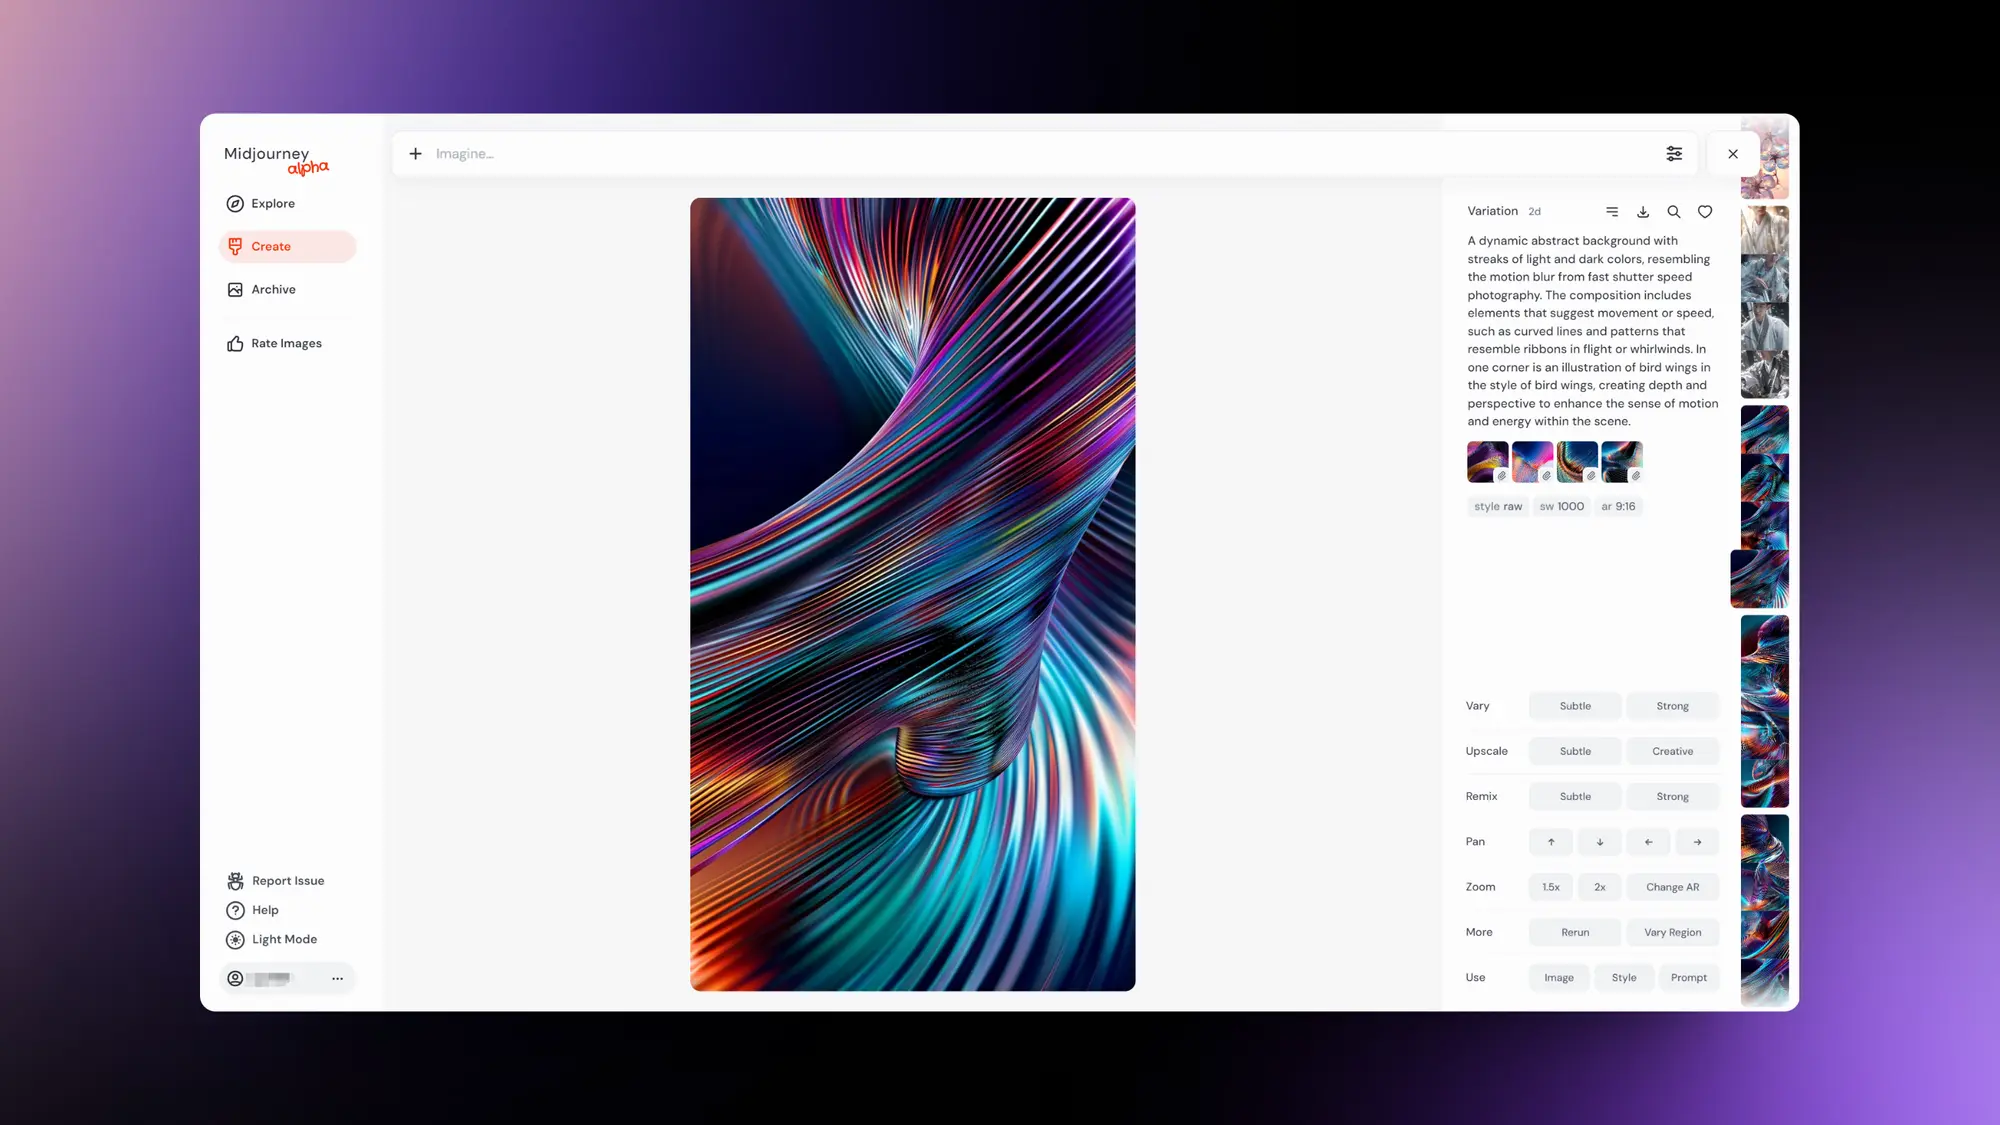Viewport: 2000px width, 1125px height.
Task: Open Vary Region editor
Action: tap(1672, 932)
